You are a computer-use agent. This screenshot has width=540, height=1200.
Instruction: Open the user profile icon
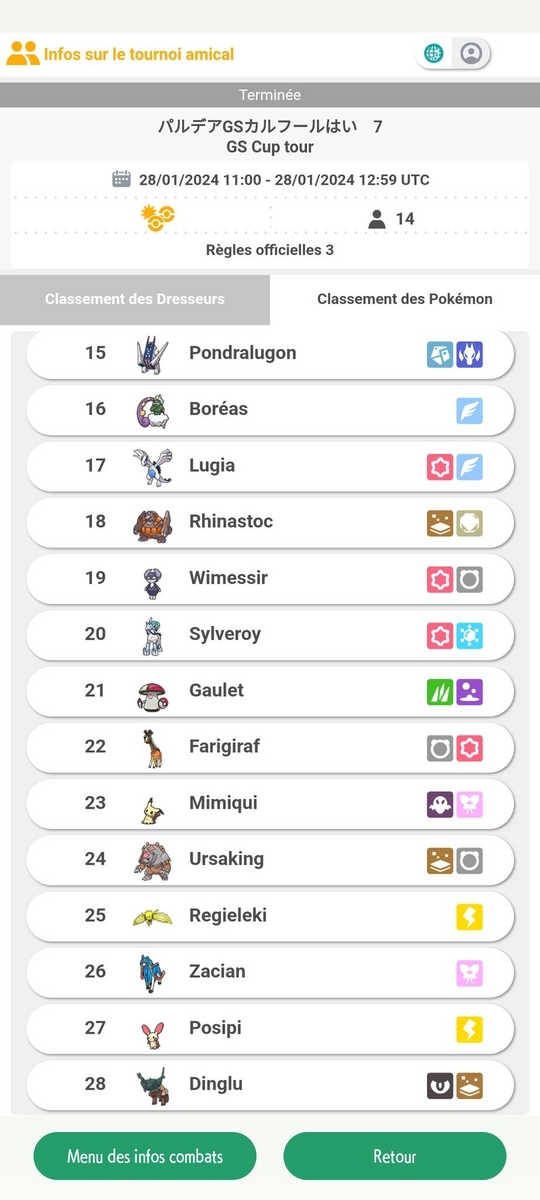pos(472,53)
